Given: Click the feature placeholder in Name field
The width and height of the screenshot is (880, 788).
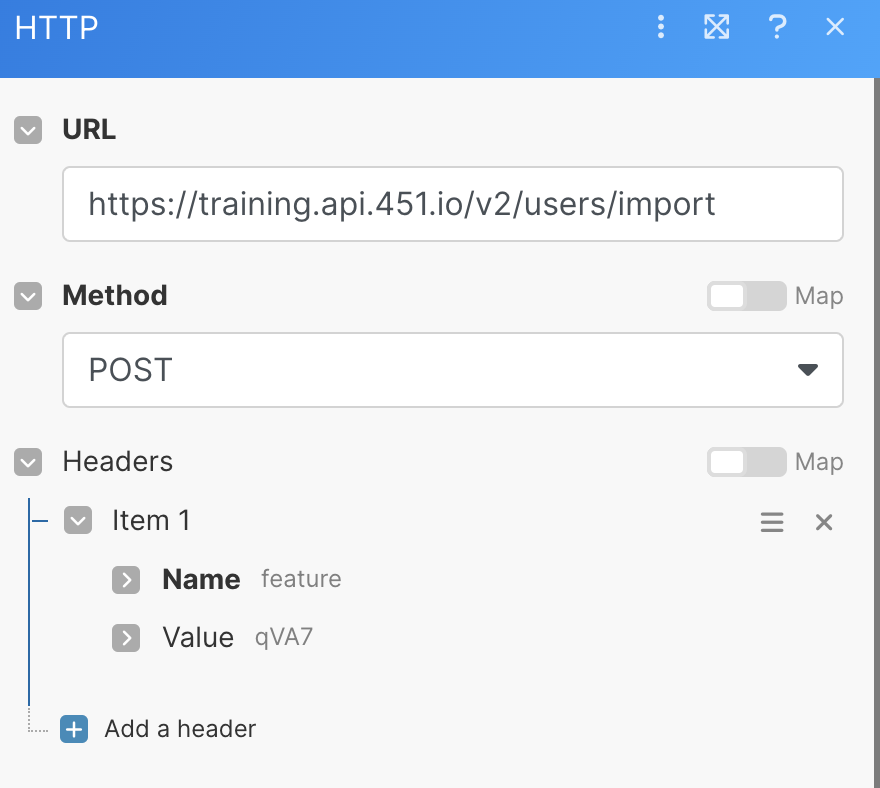Looking at the screenshot, I should 301,579.
